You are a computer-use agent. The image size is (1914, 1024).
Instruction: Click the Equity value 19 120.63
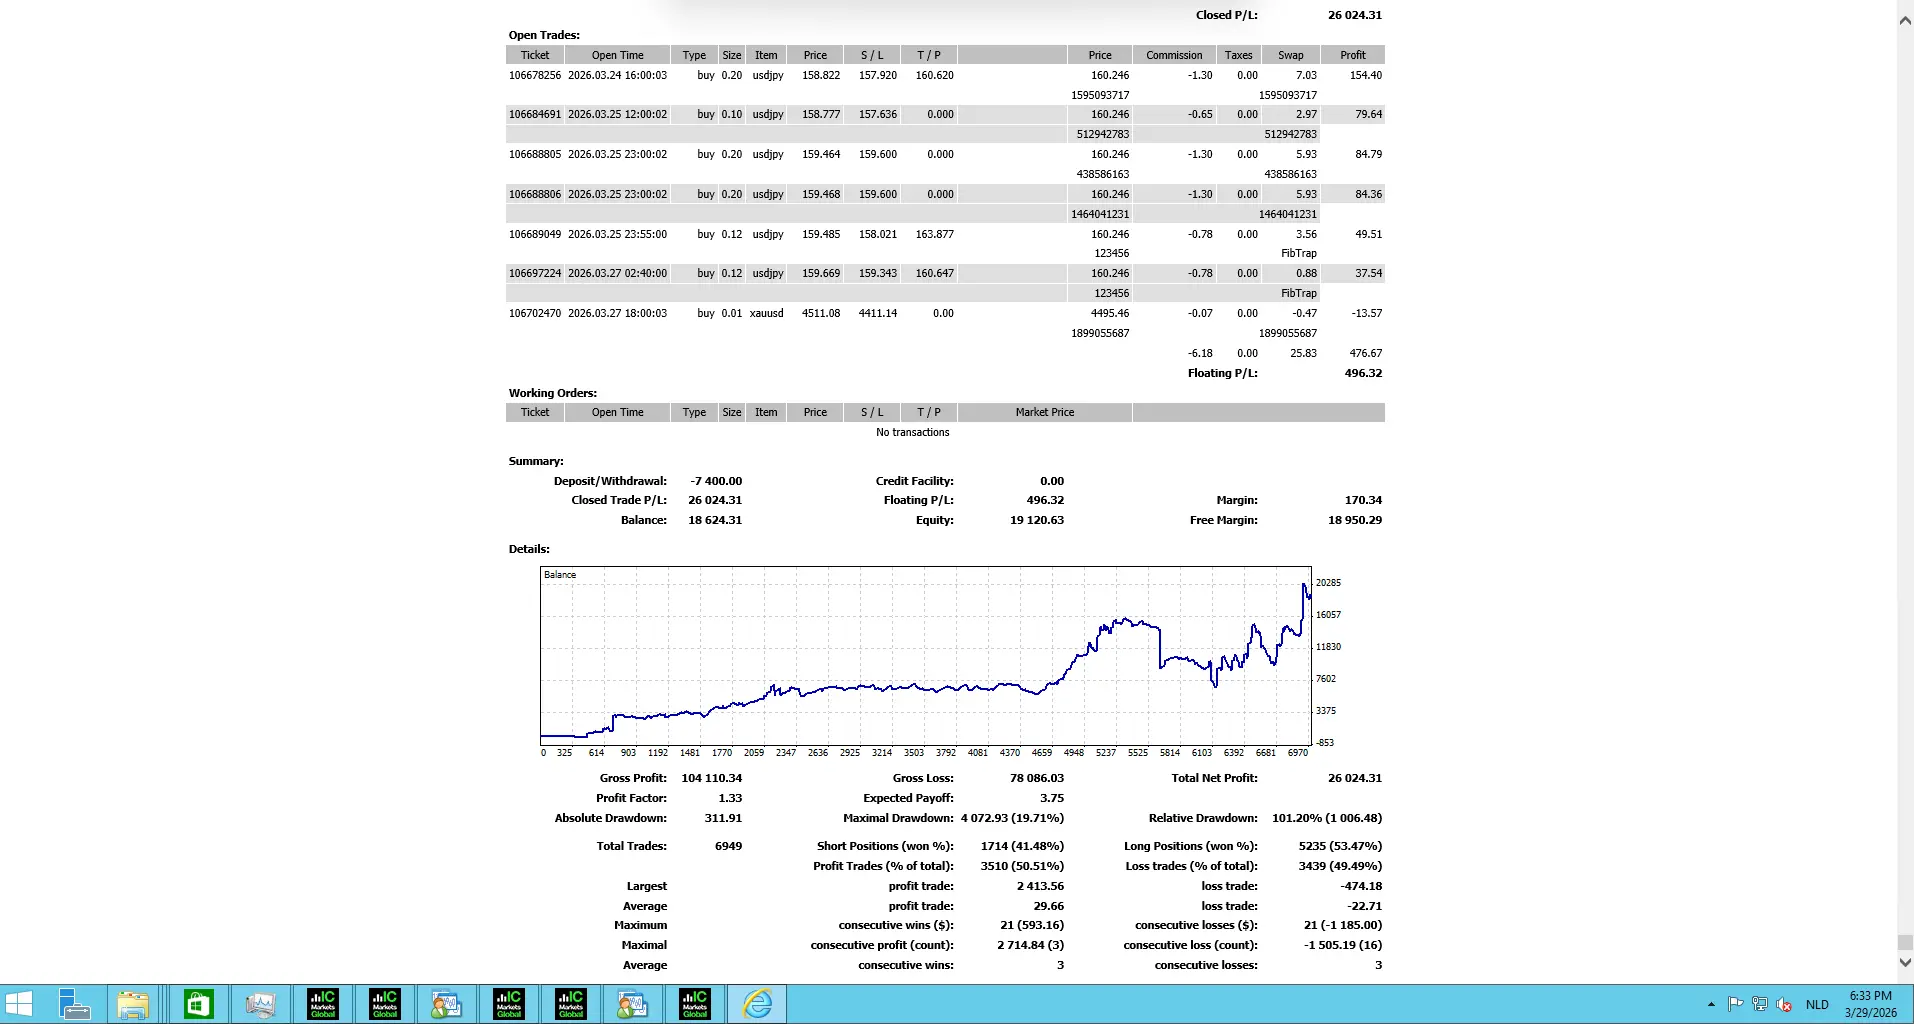[1037, 520]
